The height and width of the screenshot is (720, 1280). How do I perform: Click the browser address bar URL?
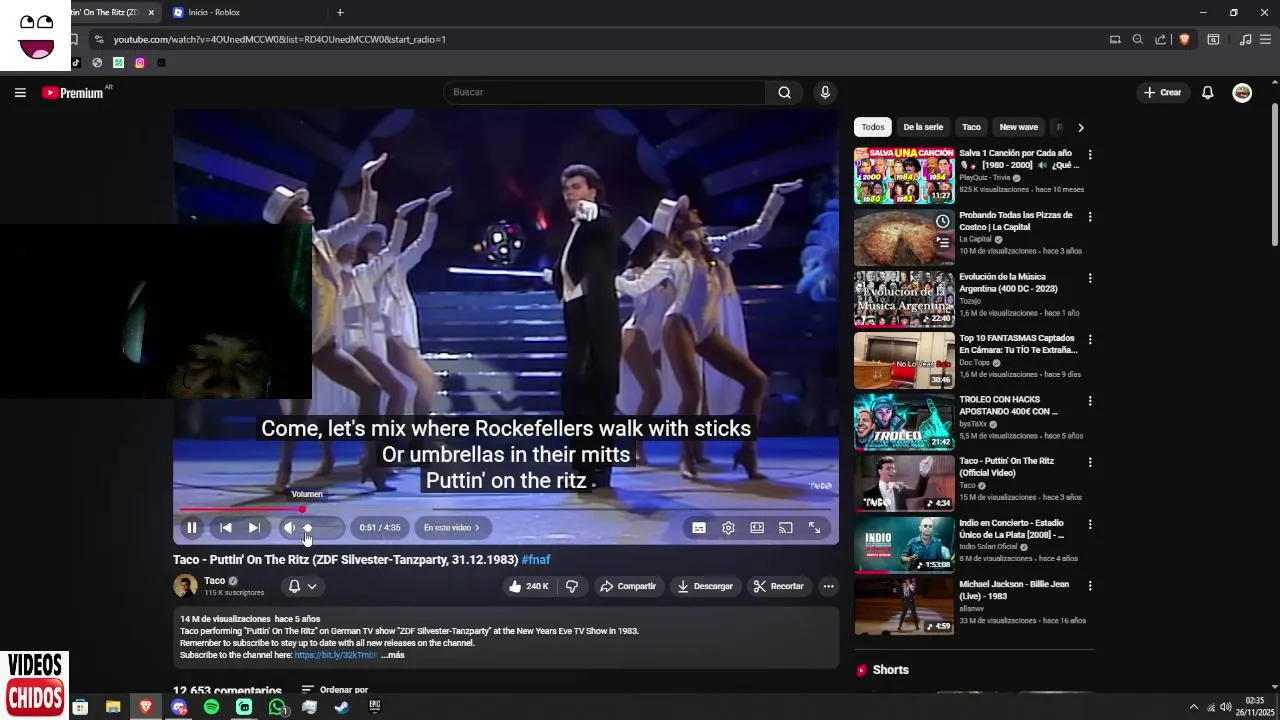(x=280, y=39)
